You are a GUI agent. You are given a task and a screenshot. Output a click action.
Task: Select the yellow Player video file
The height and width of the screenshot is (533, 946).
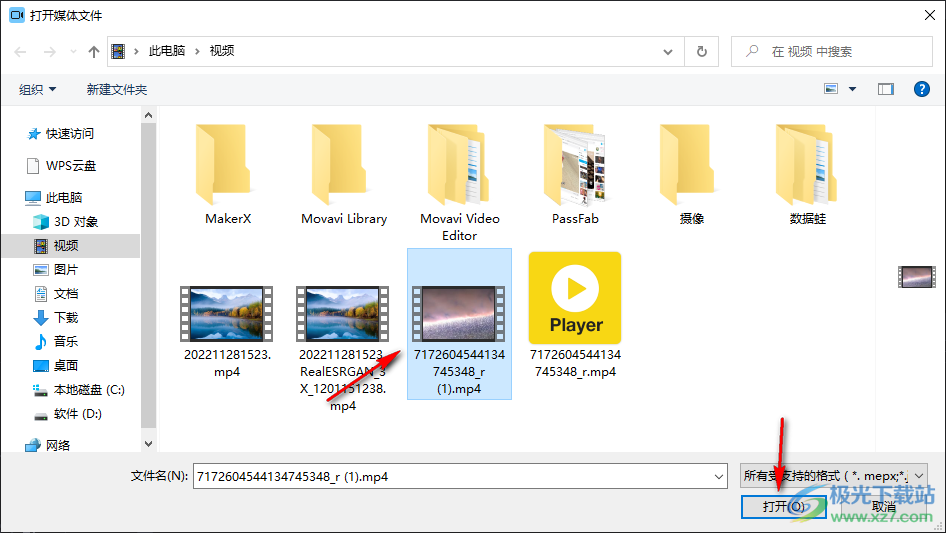[x=575, y=298]
